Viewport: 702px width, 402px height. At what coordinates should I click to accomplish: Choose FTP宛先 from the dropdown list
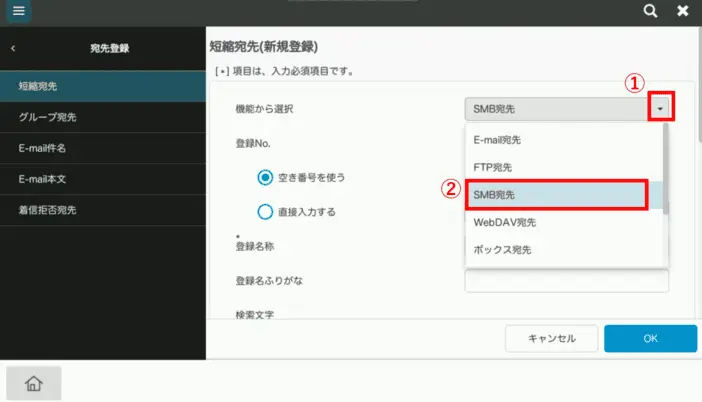562,167
